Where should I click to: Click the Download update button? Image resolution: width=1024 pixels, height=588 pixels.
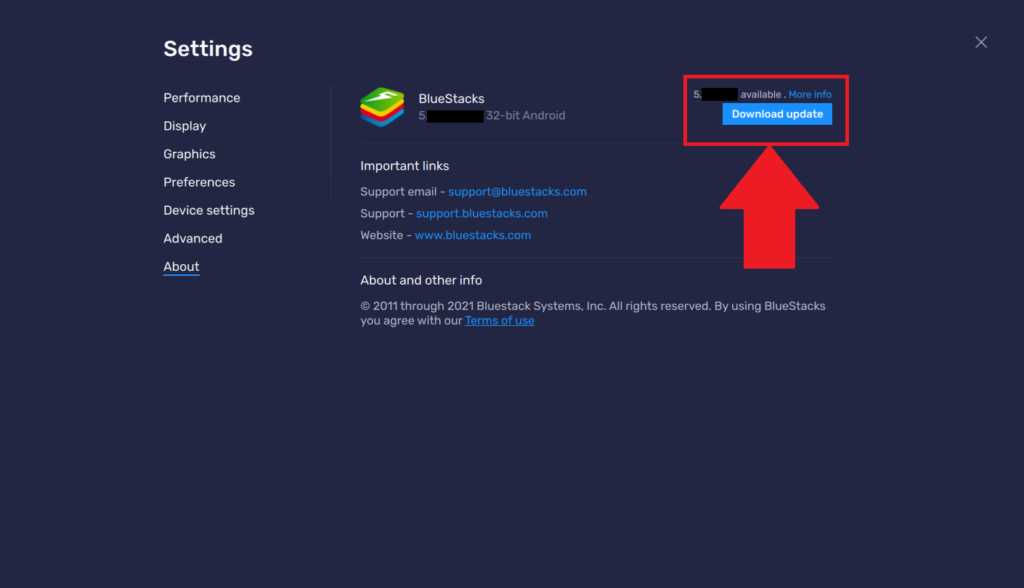click(777, 114)
